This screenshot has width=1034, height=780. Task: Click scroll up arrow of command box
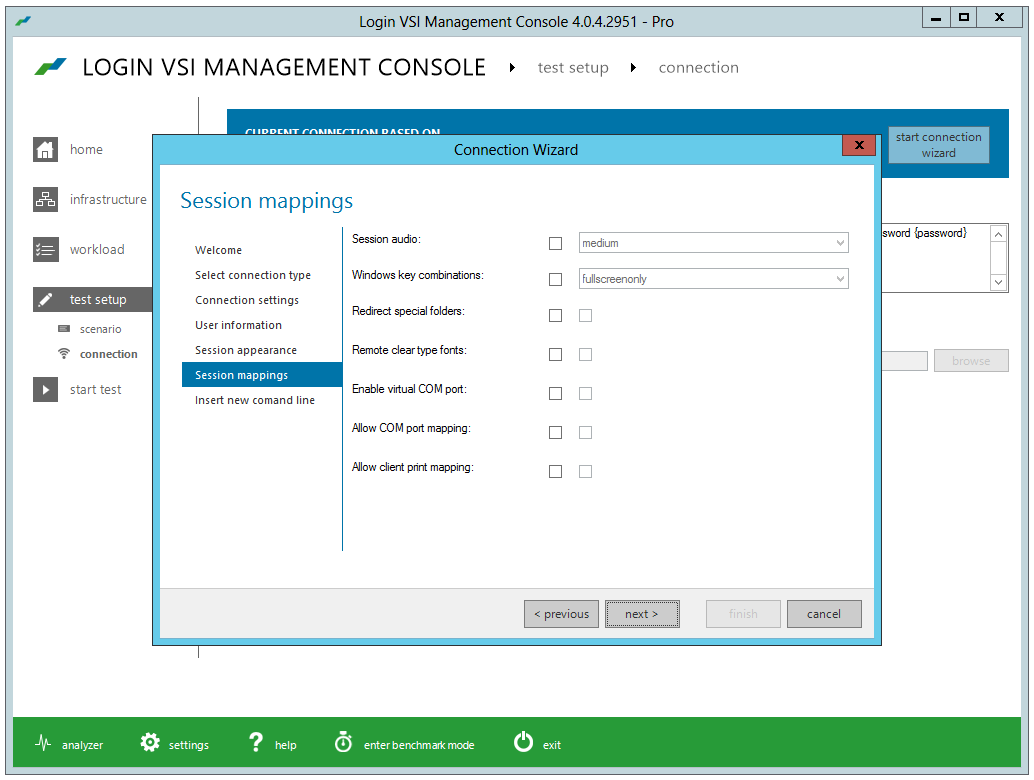point(998,235)
